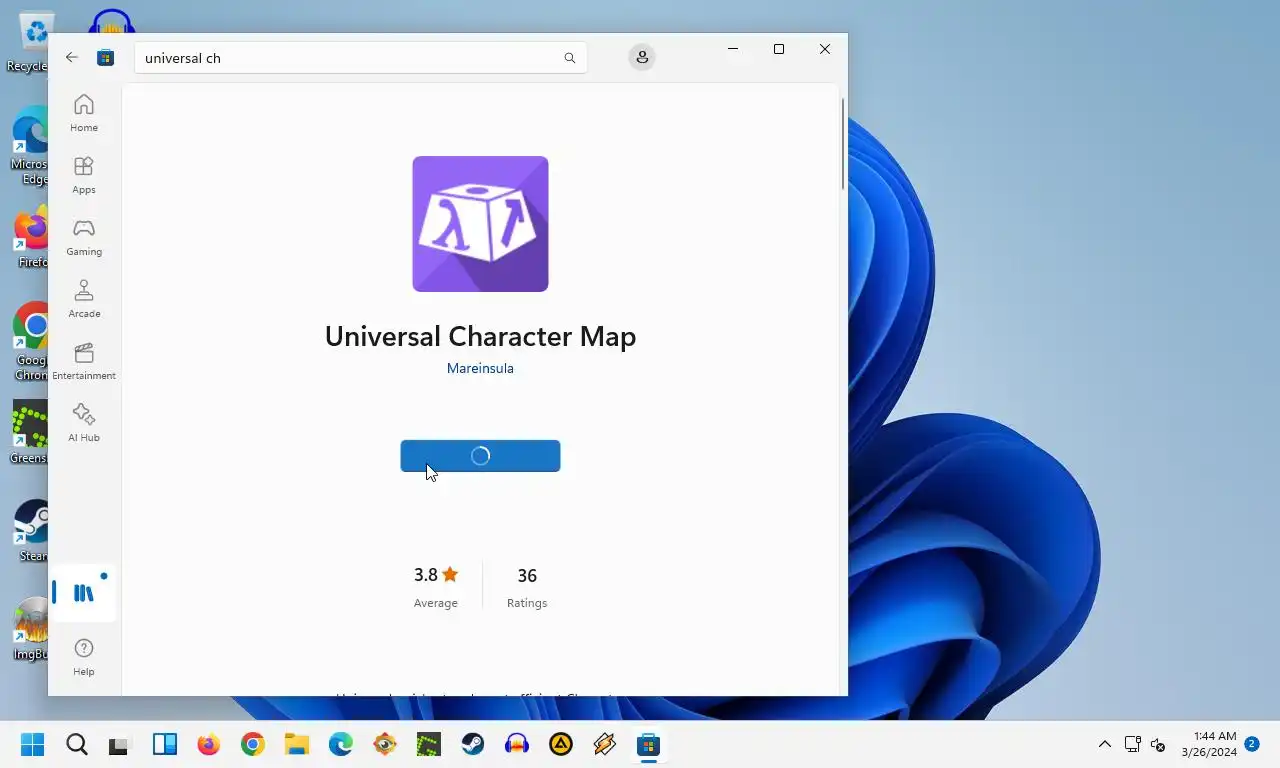Open taskbar Search

coord(77,744)
